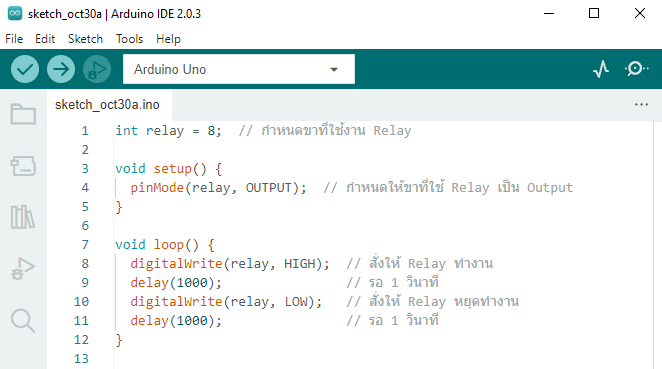Open the Sketch menu
Screen dimensions: 662x369
(85, 39)
